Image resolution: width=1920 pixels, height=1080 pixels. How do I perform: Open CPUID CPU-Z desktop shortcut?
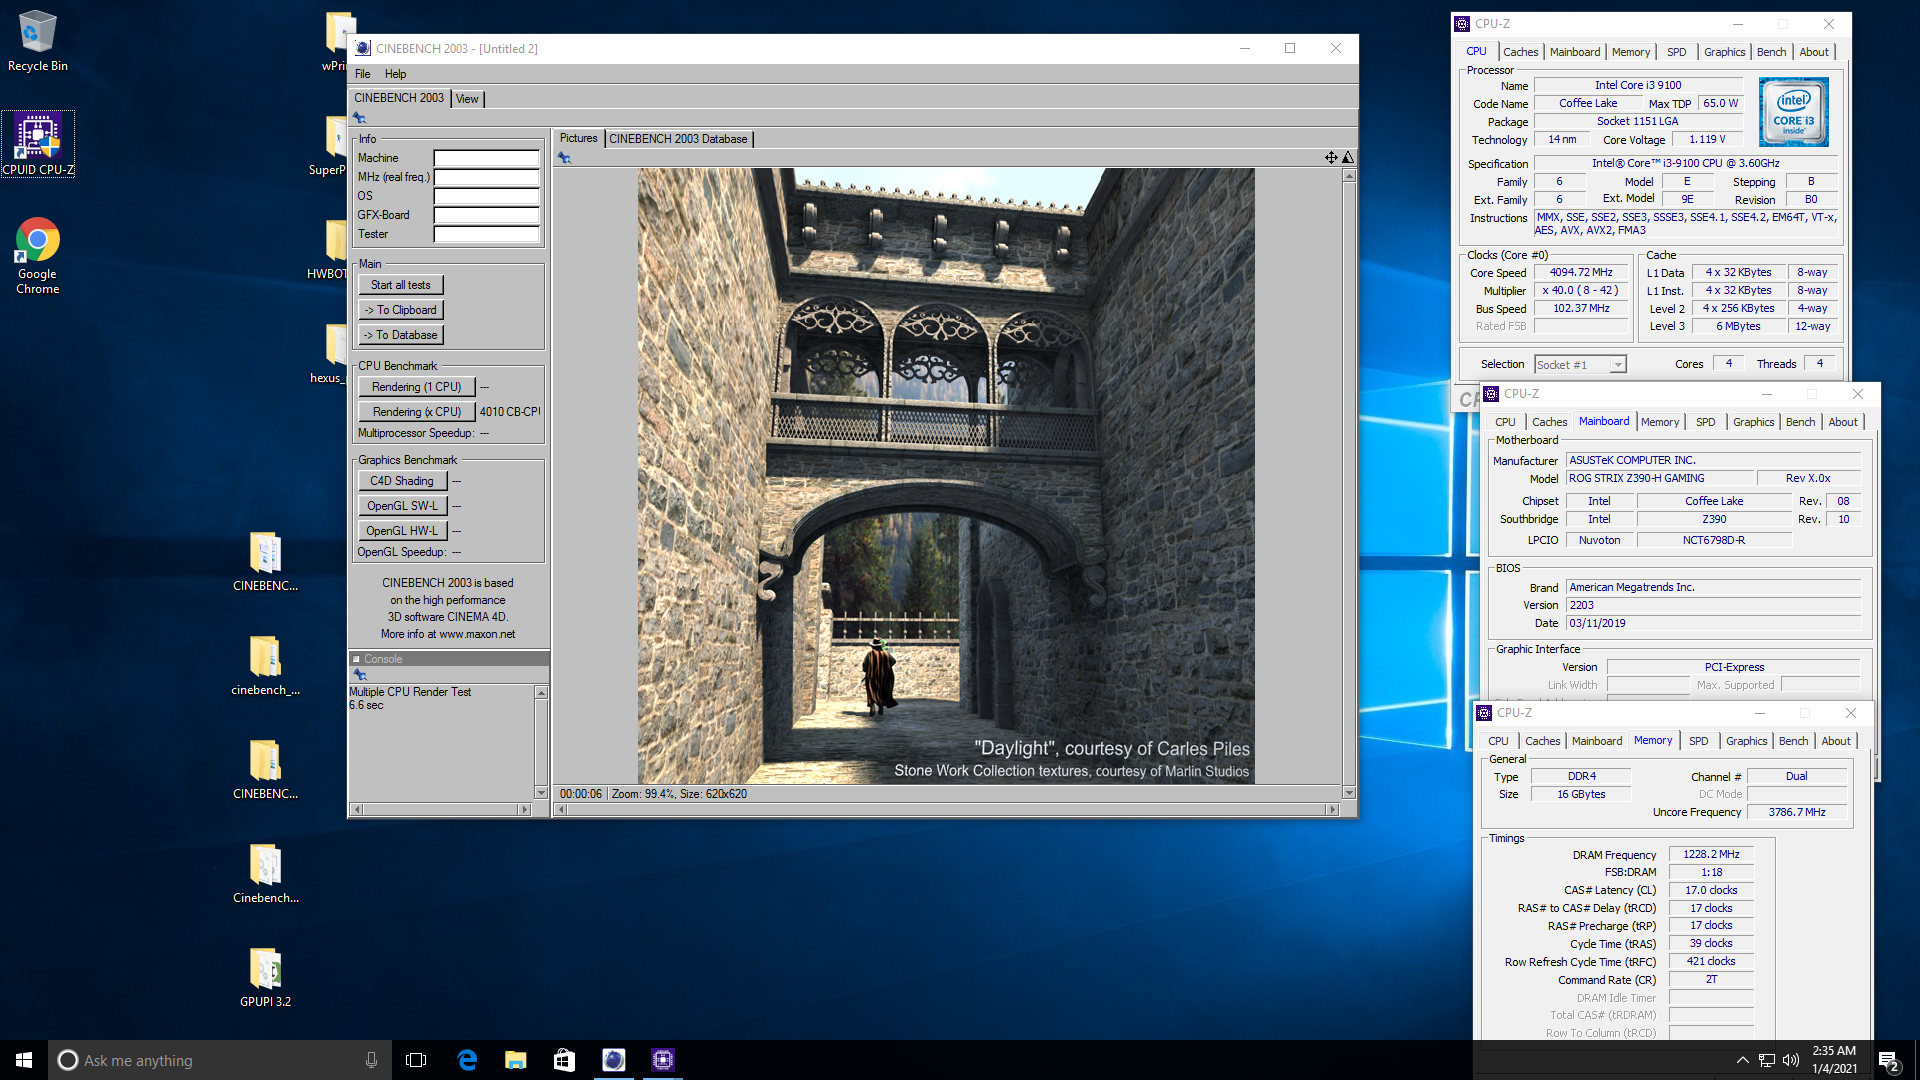[38, 144]
